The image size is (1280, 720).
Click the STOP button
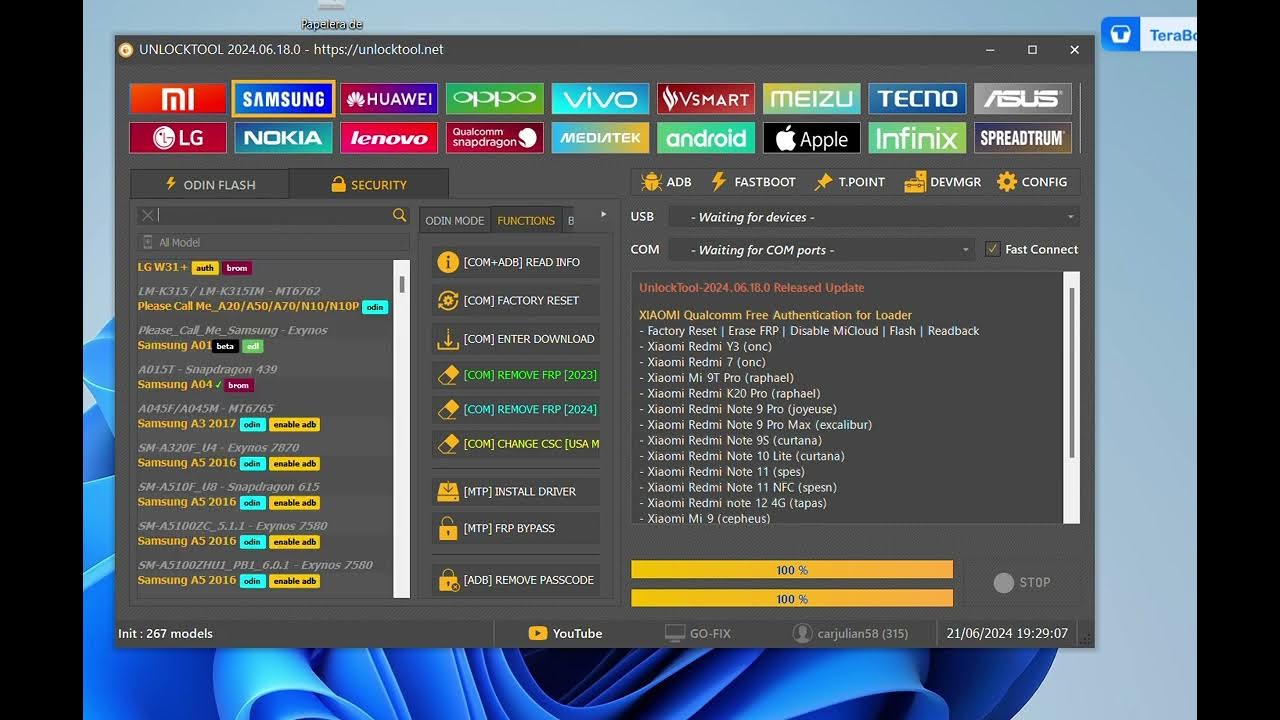(x=1022, y=582)
